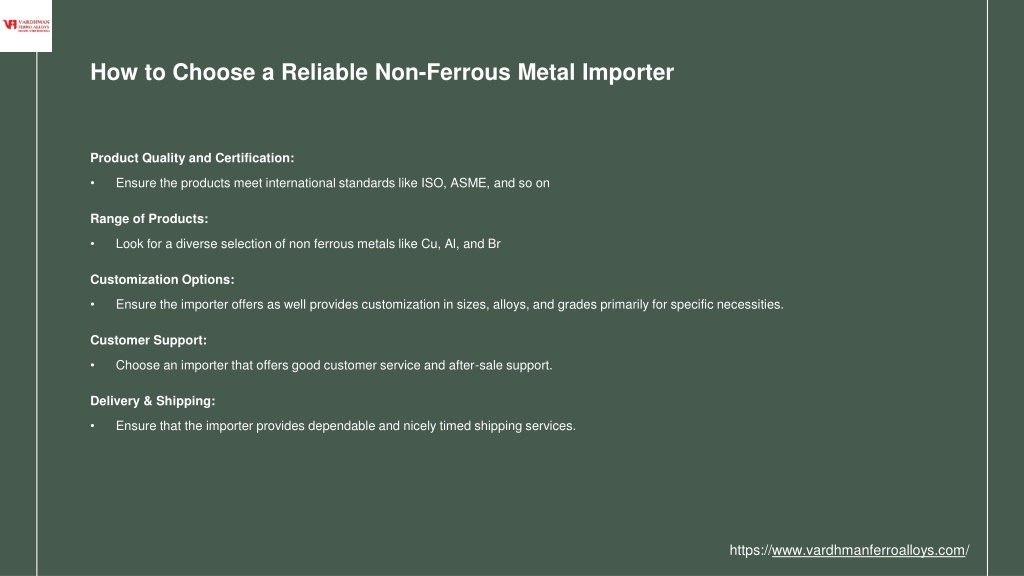Click the bullet before the dependable shipping line

coord(93,426)
